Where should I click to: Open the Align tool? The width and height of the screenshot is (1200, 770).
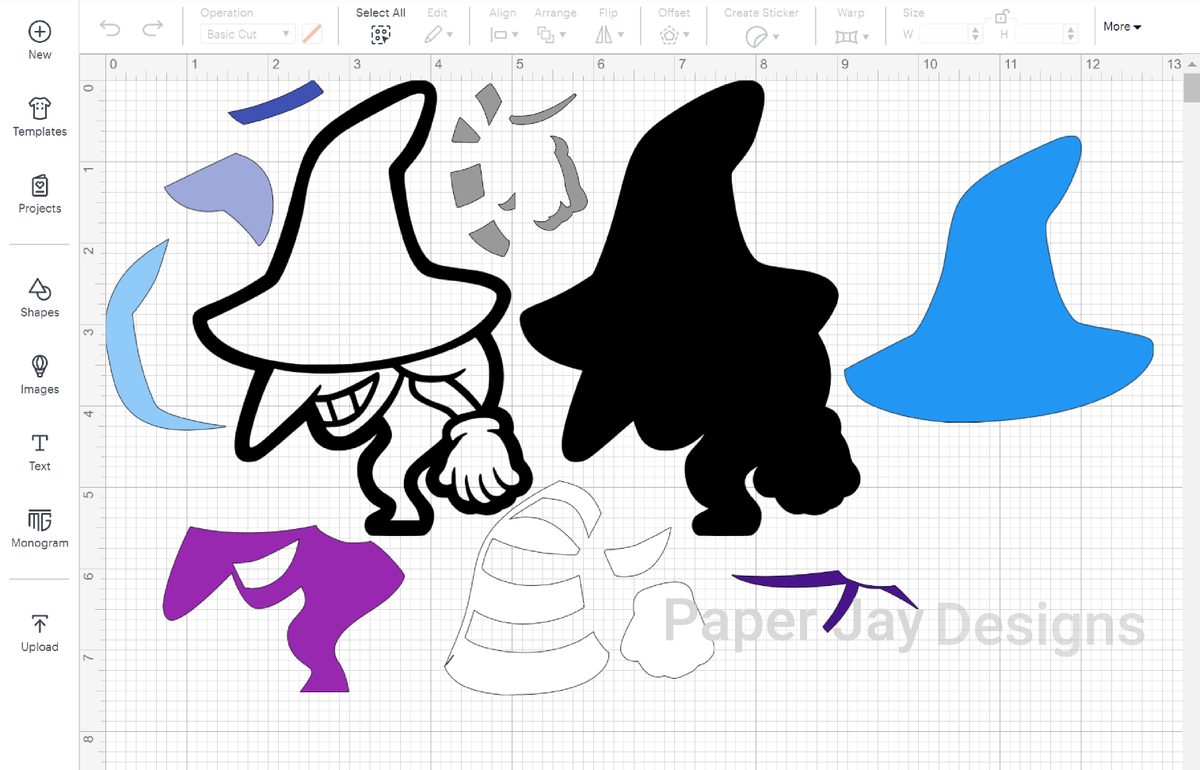504,35
